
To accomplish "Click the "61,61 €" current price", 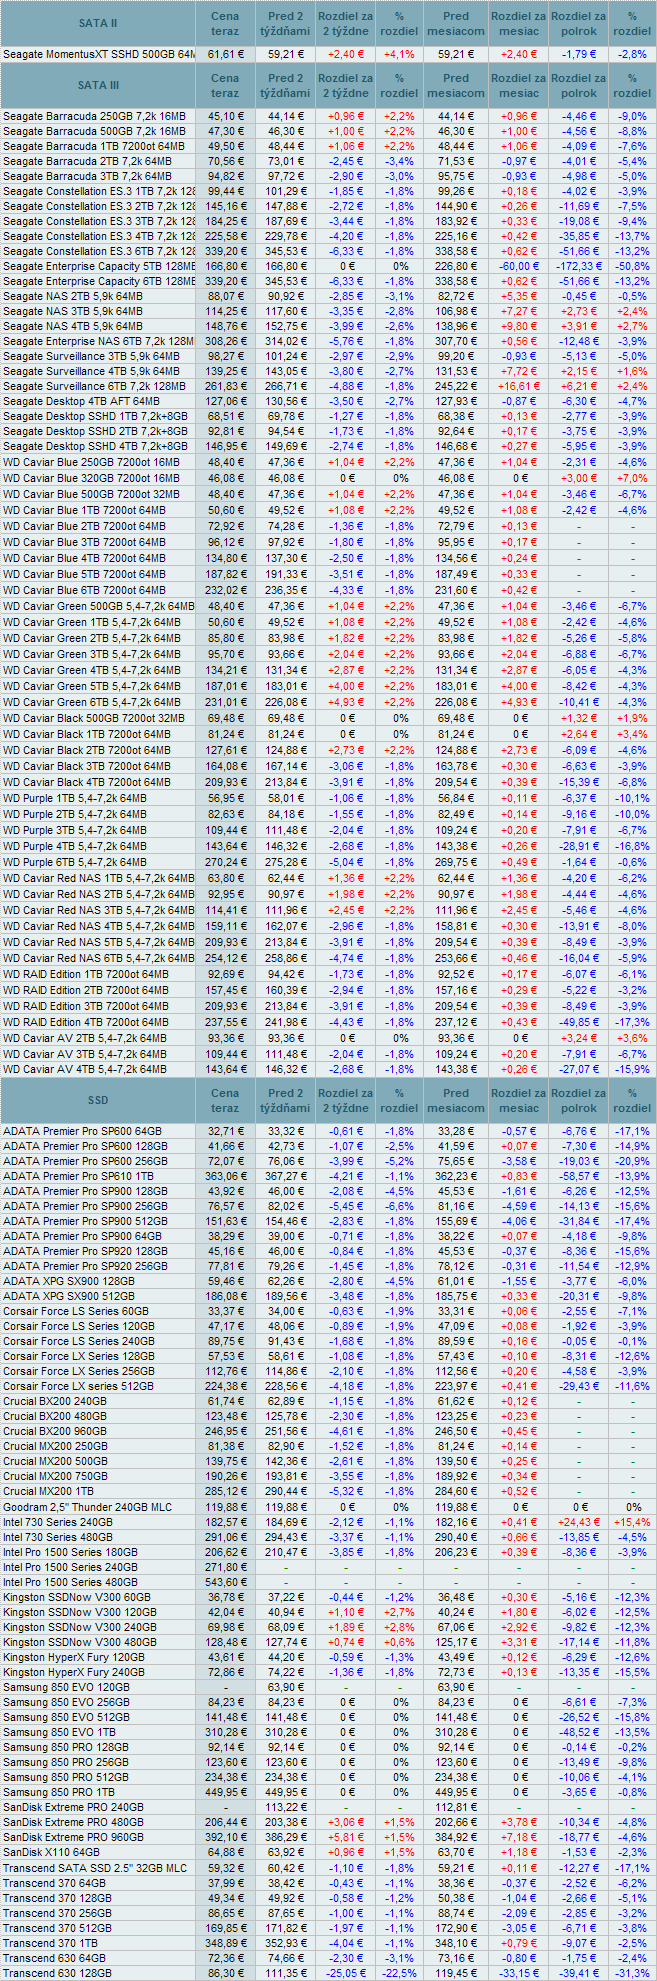I will [x=225, y=54].
